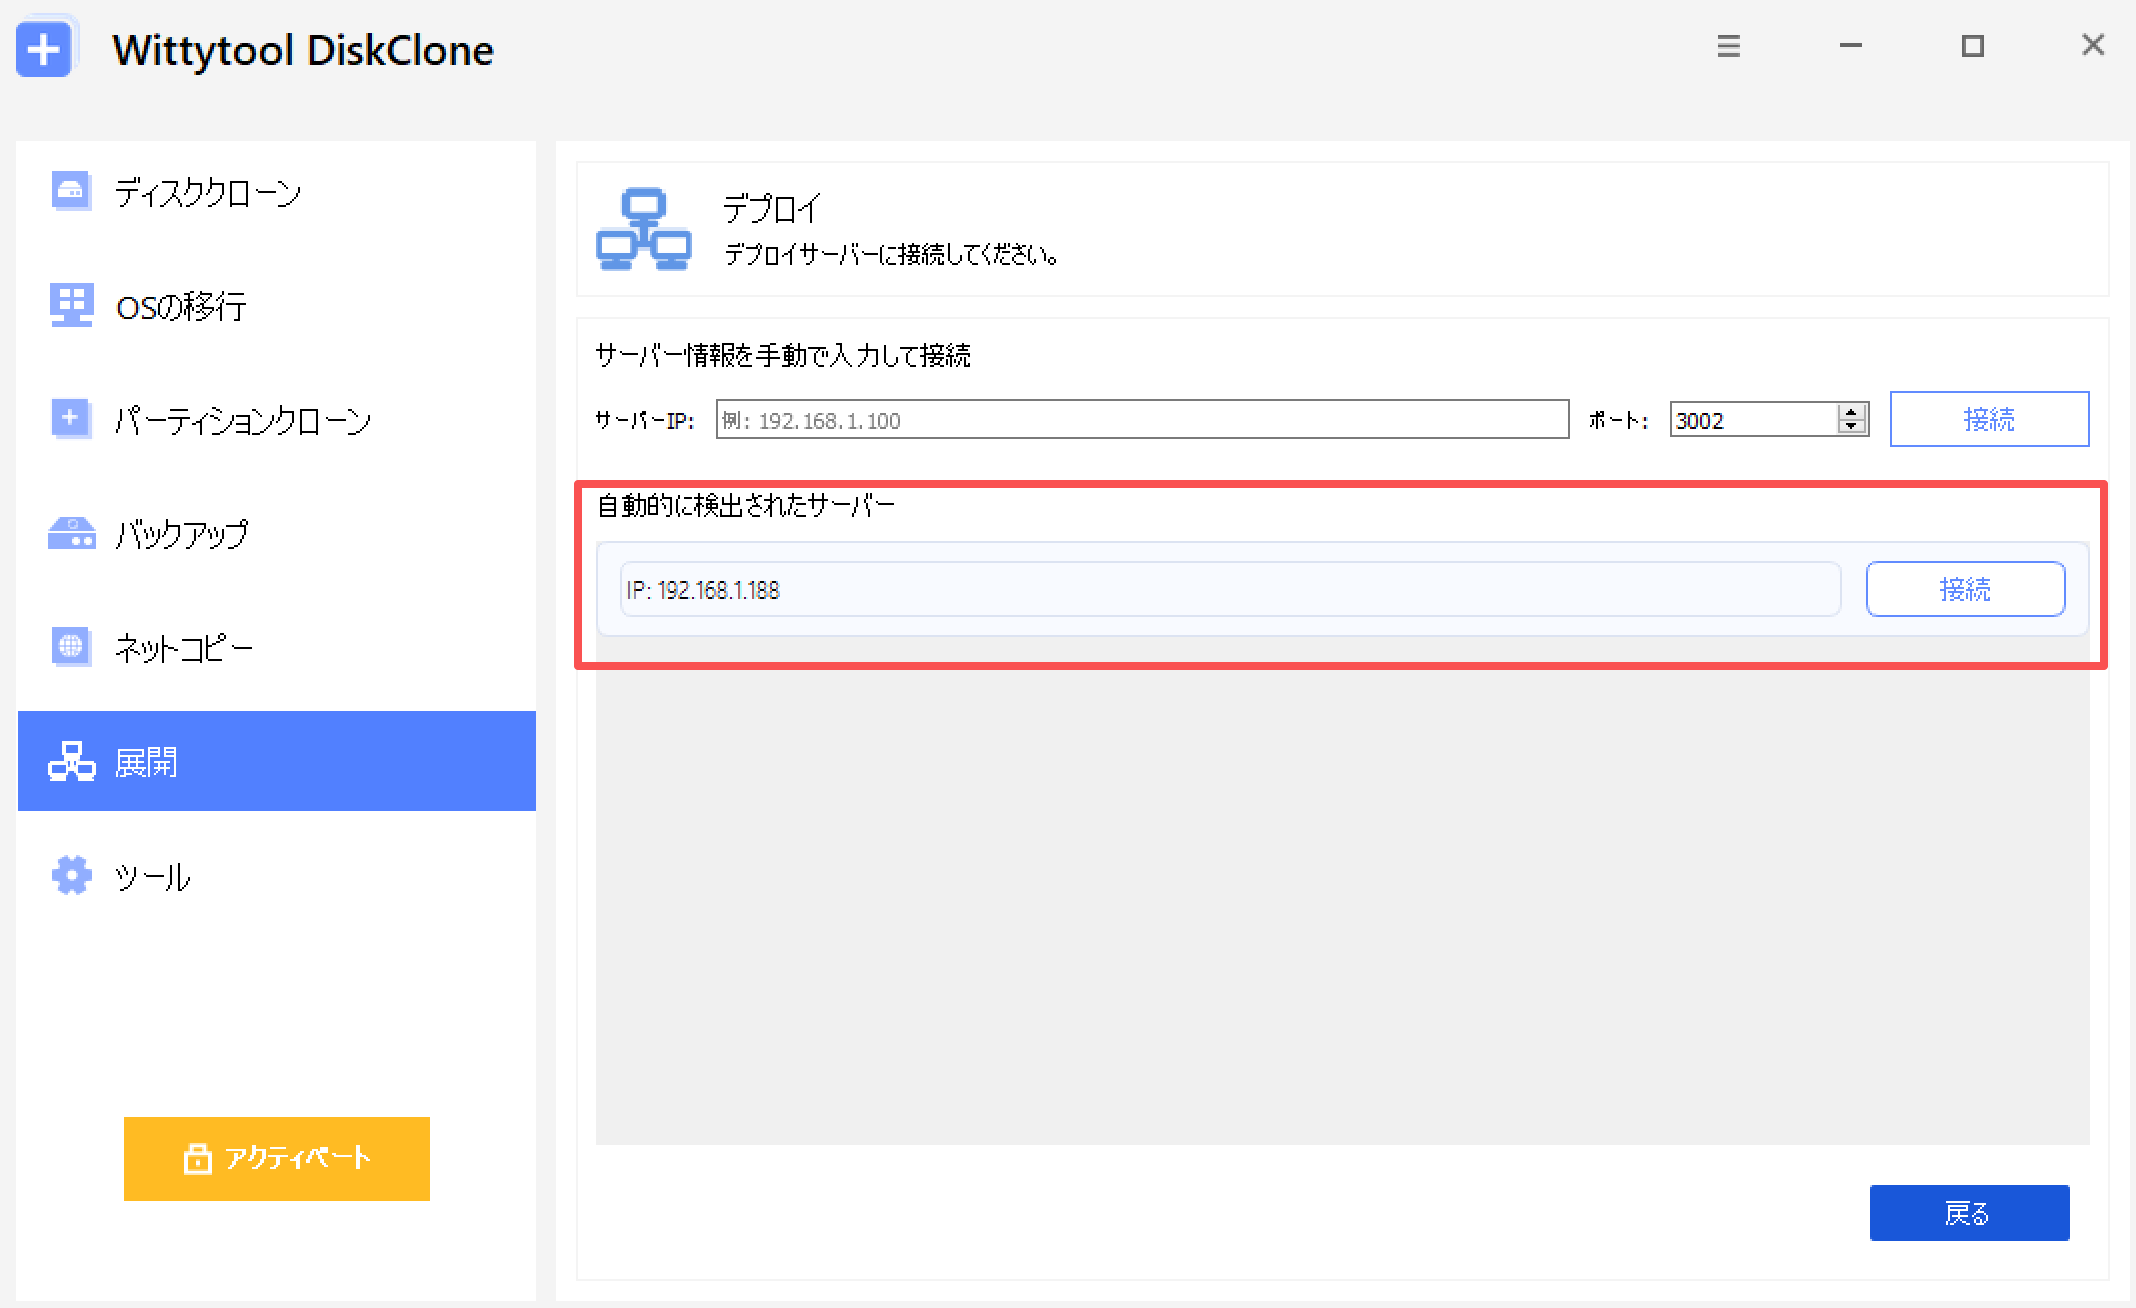Click the デプロイ network computers icon
2136x1308 pixels.
click(x=643, y=228)
